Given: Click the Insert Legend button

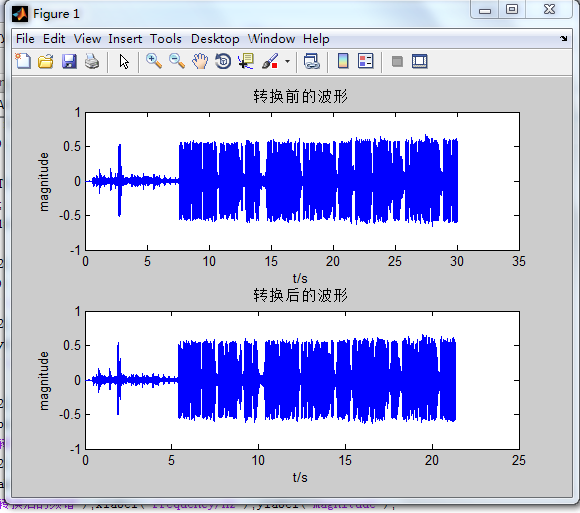Looking at the screenshot, I should 366,61.
